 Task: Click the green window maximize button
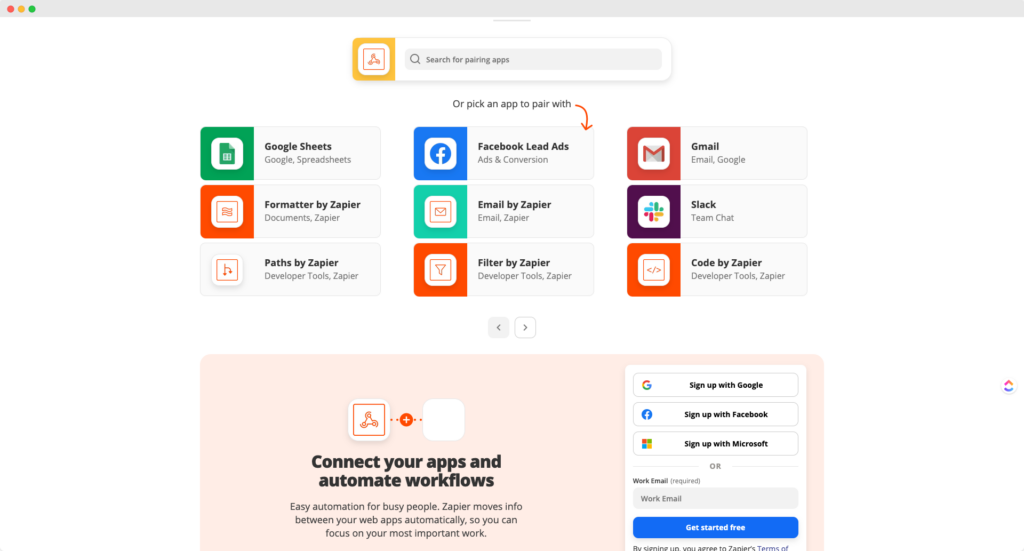point(32,9)
